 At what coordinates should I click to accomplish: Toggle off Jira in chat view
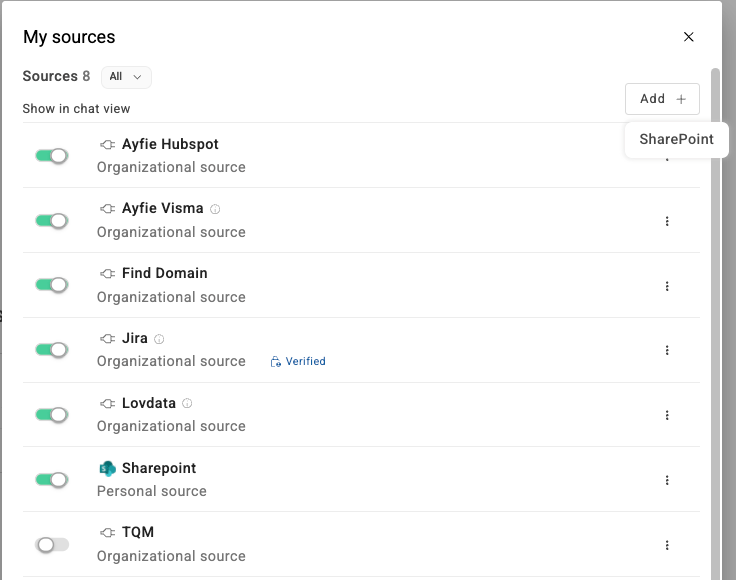coord(51,350)
